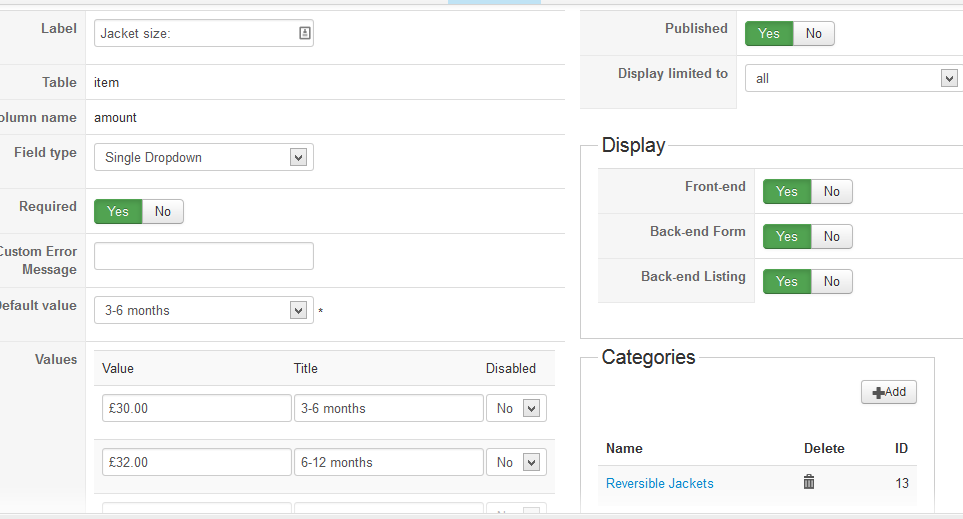Open Disabled dropdown for 6-12 months row

click(x=516, y=462)
